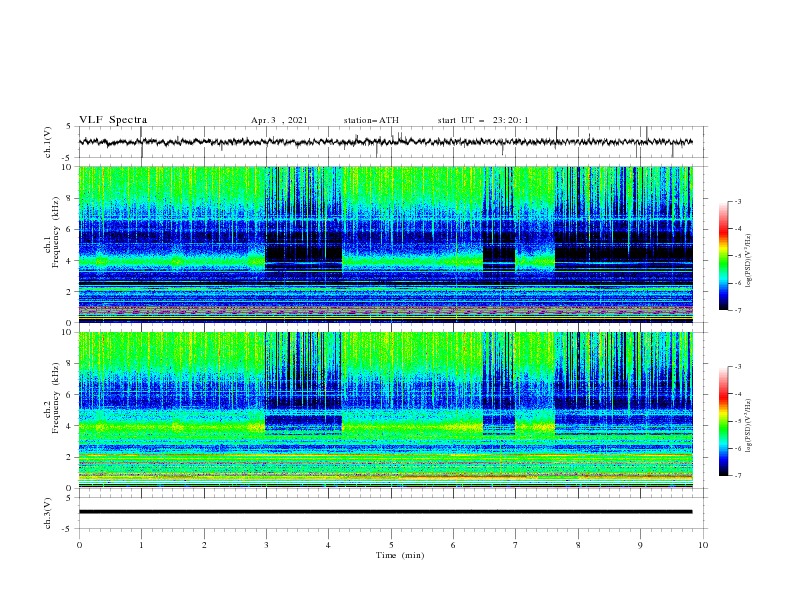Click the time axis tick label "1"
Screen dimensions: 792x612
click(x=142, y=545)
